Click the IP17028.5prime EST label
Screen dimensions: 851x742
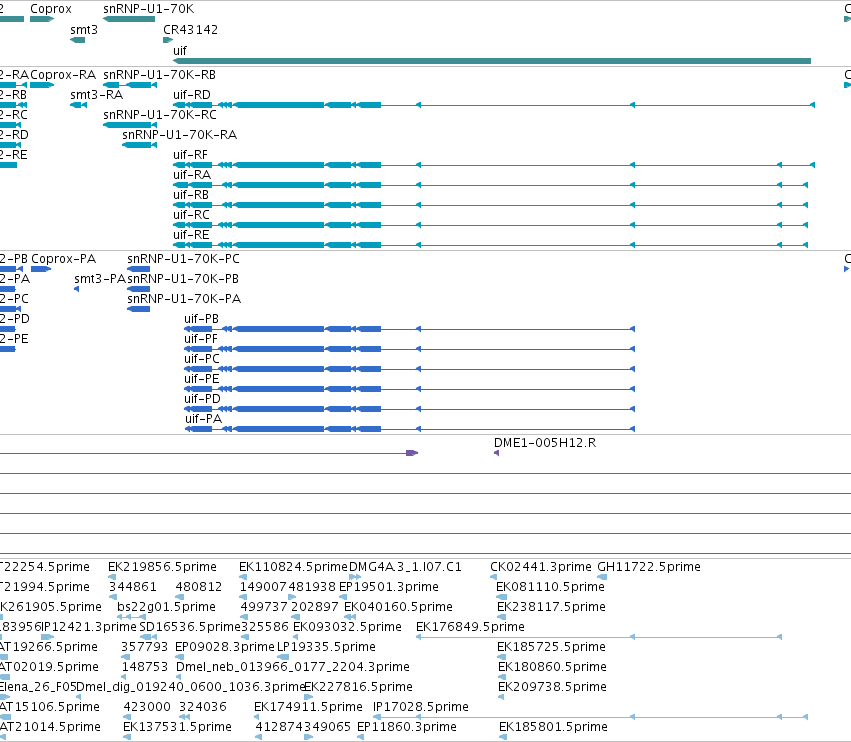tap(421, 707)
